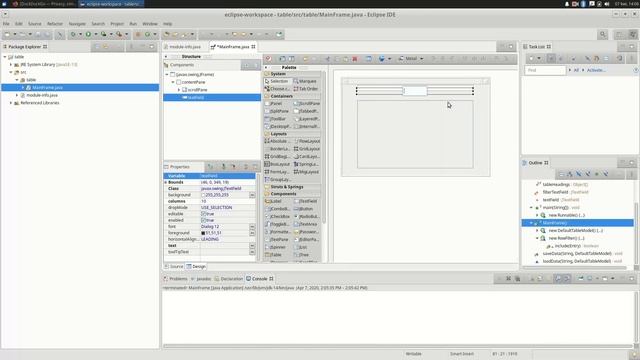Open the Run button dropdown arrow
The width and height of the screenshot is (640, 360).
point(96,34)
